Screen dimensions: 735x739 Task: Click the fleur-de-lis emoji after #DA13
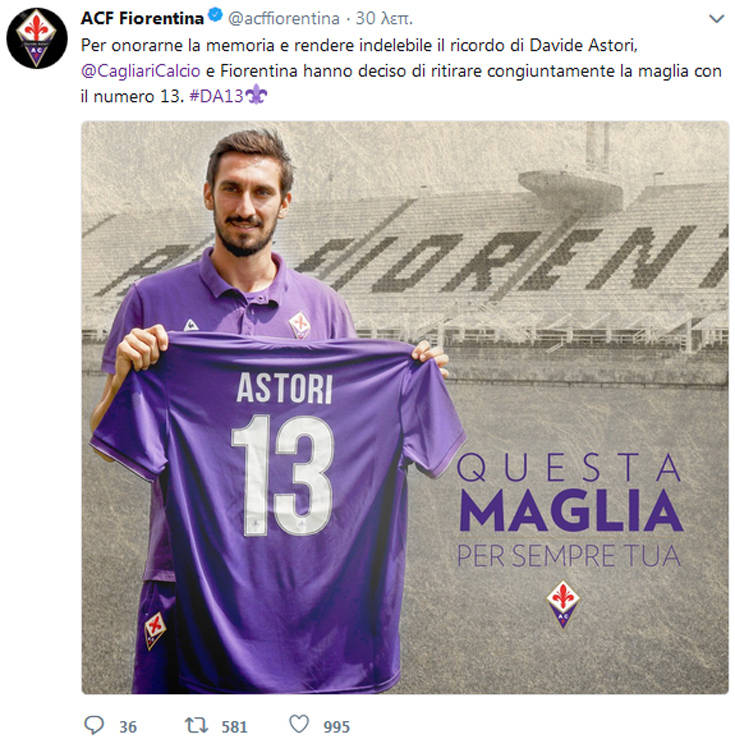coord(256,94)
